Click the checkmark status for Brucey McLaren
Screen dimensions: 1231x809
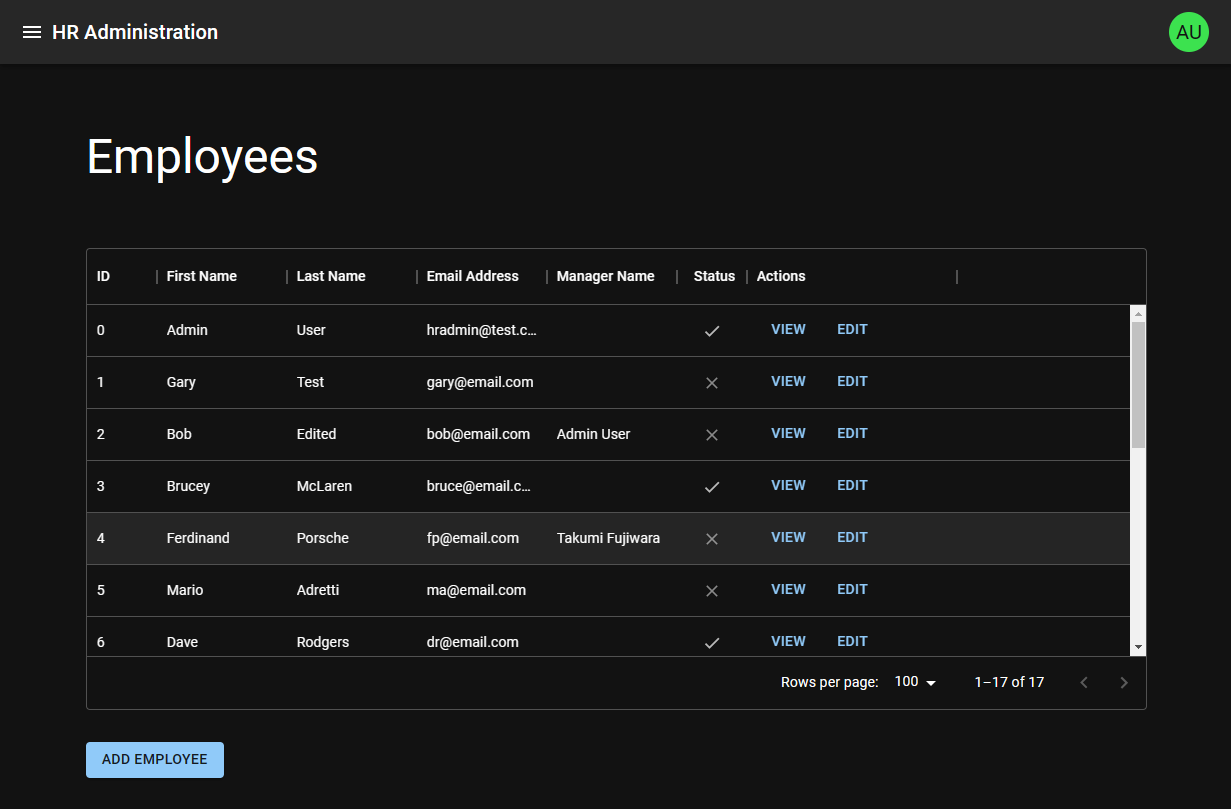tap(712, 486)
